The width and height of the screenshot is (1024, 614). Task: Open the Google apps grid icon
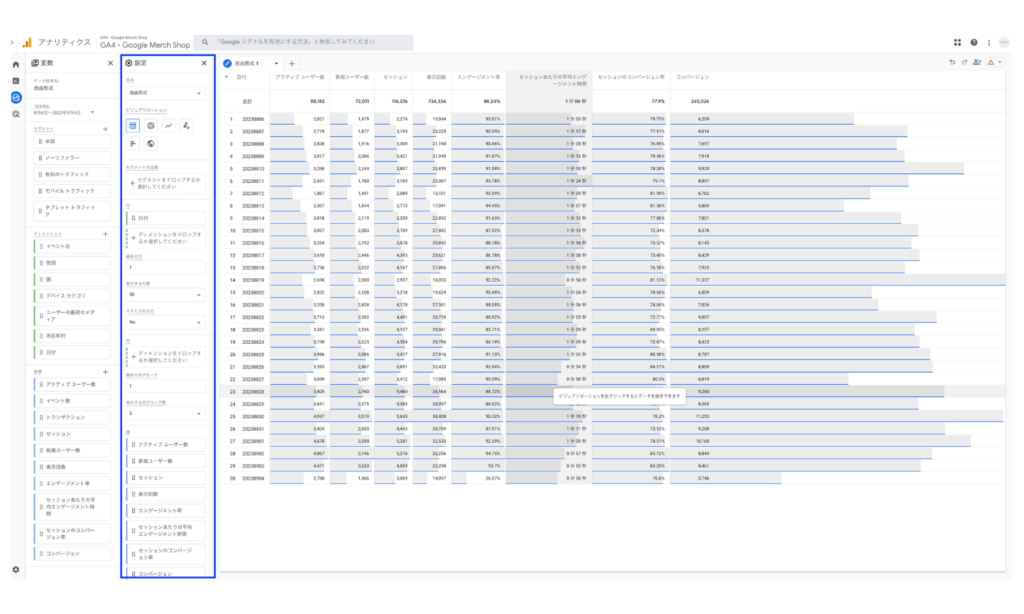pos(957,42)
